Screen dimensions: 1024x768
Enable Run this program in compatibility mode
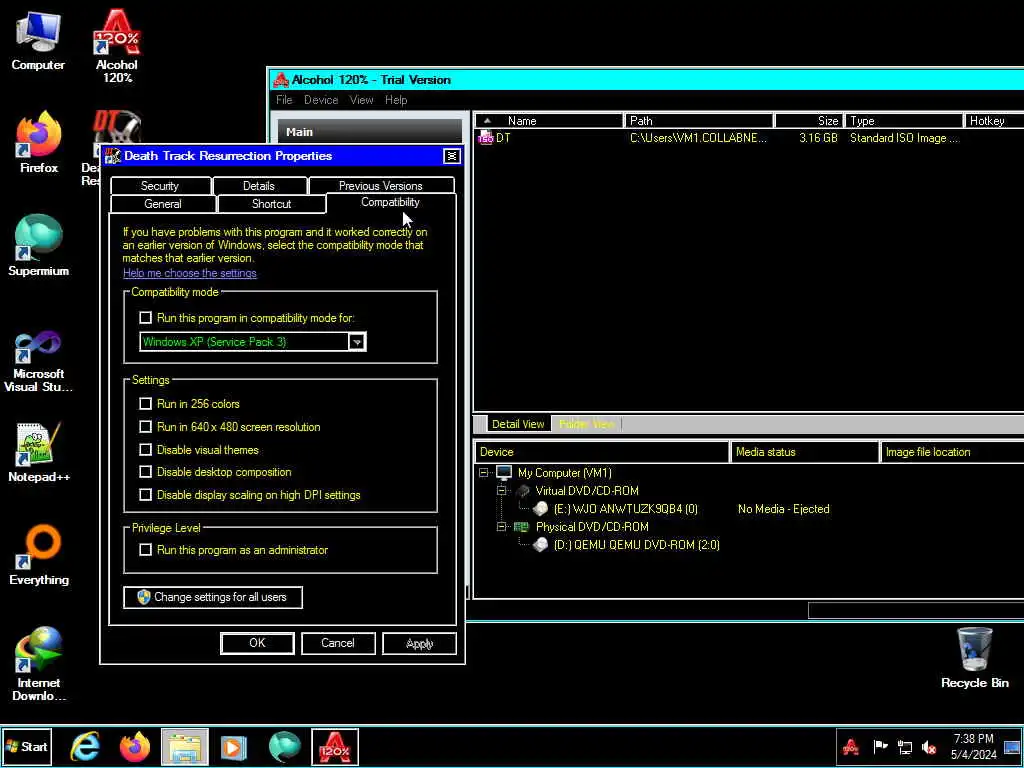coord(146,318)
